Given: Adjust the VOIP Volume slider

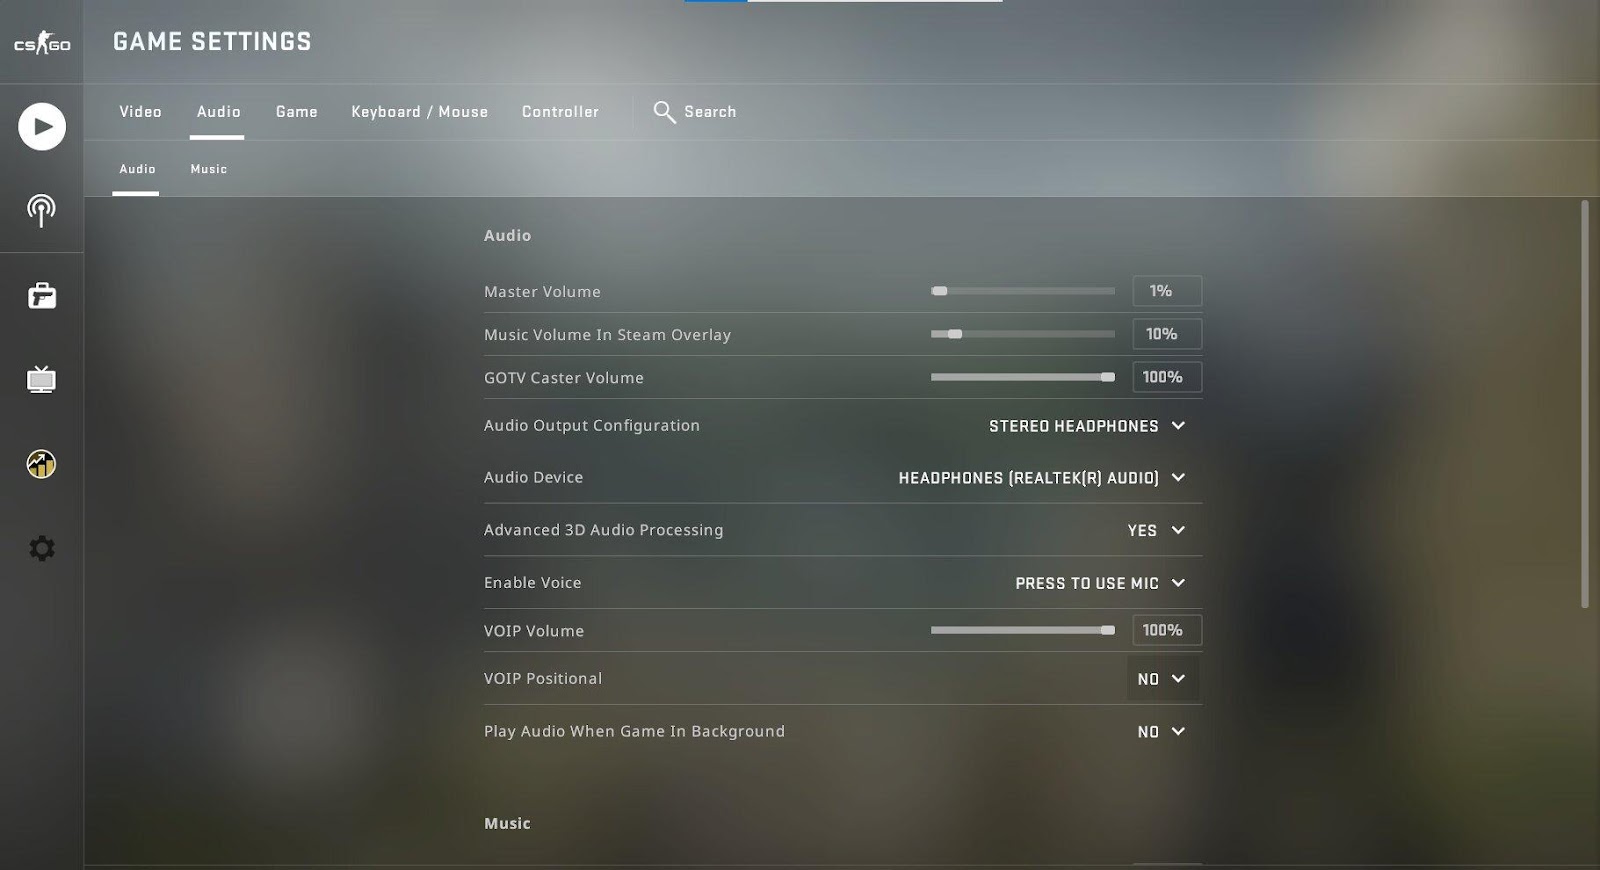Looking at the screenshot, I should tap(1022, 630).
